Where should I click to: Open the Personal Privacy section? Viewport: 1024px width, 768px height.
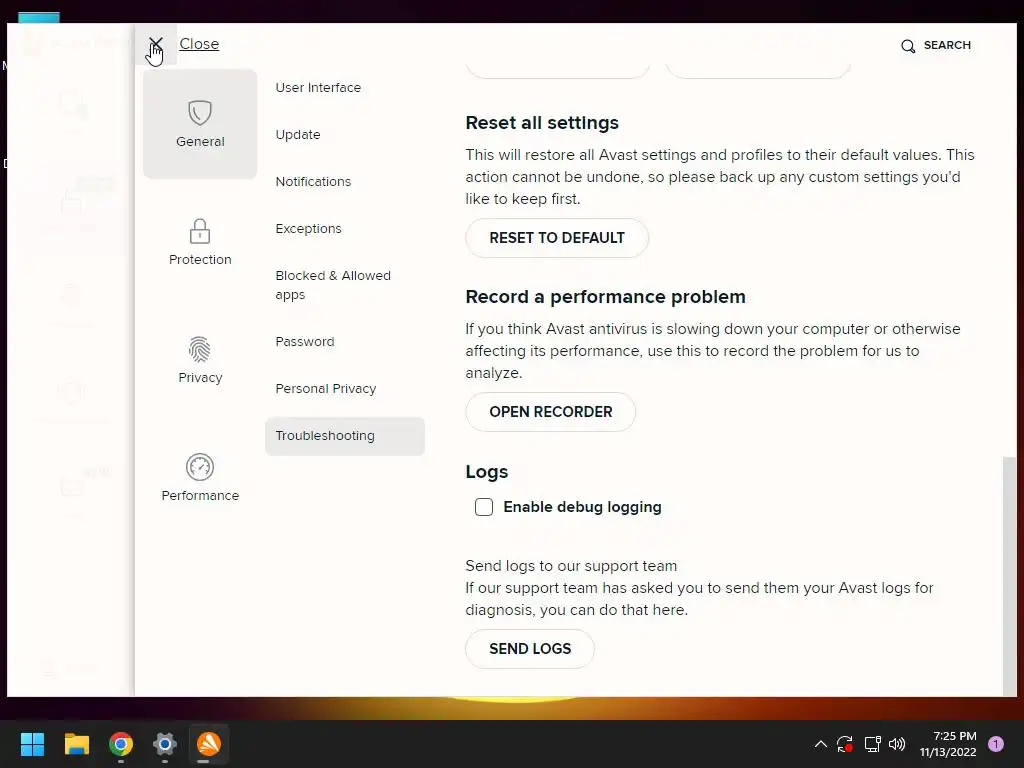(x=325, y=389)
